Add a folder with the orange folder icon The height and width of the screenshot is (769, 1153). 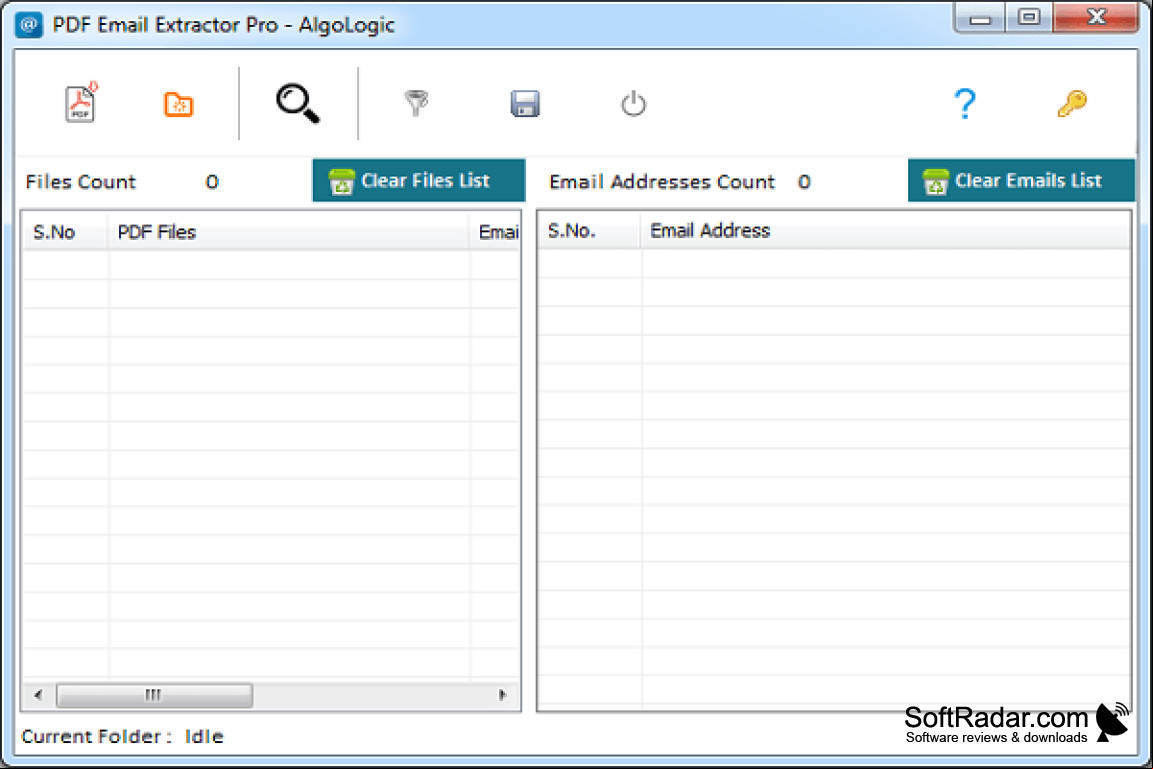(x=178, y=104)
